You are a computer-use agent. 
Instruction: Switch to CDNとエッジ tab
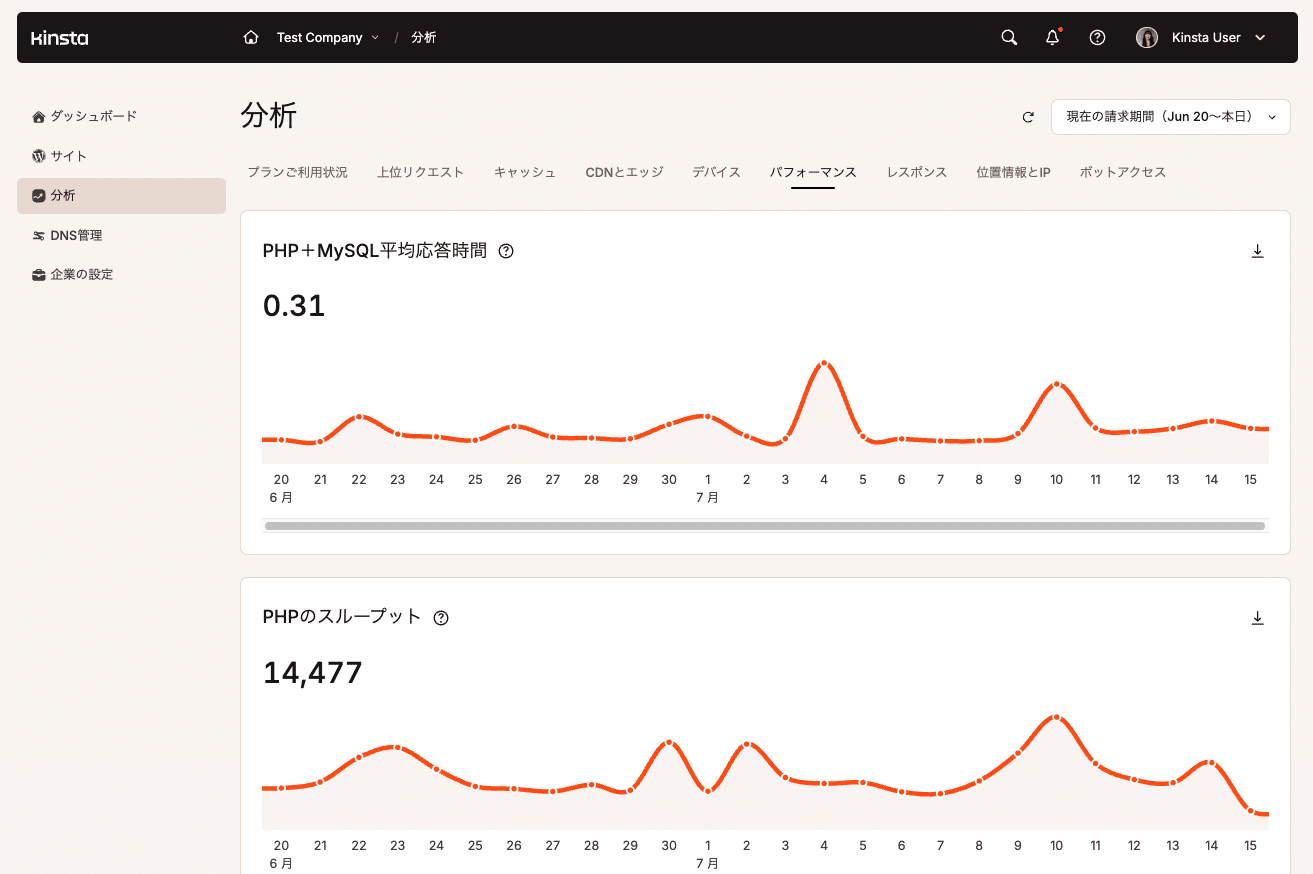(x=624, y=172)
